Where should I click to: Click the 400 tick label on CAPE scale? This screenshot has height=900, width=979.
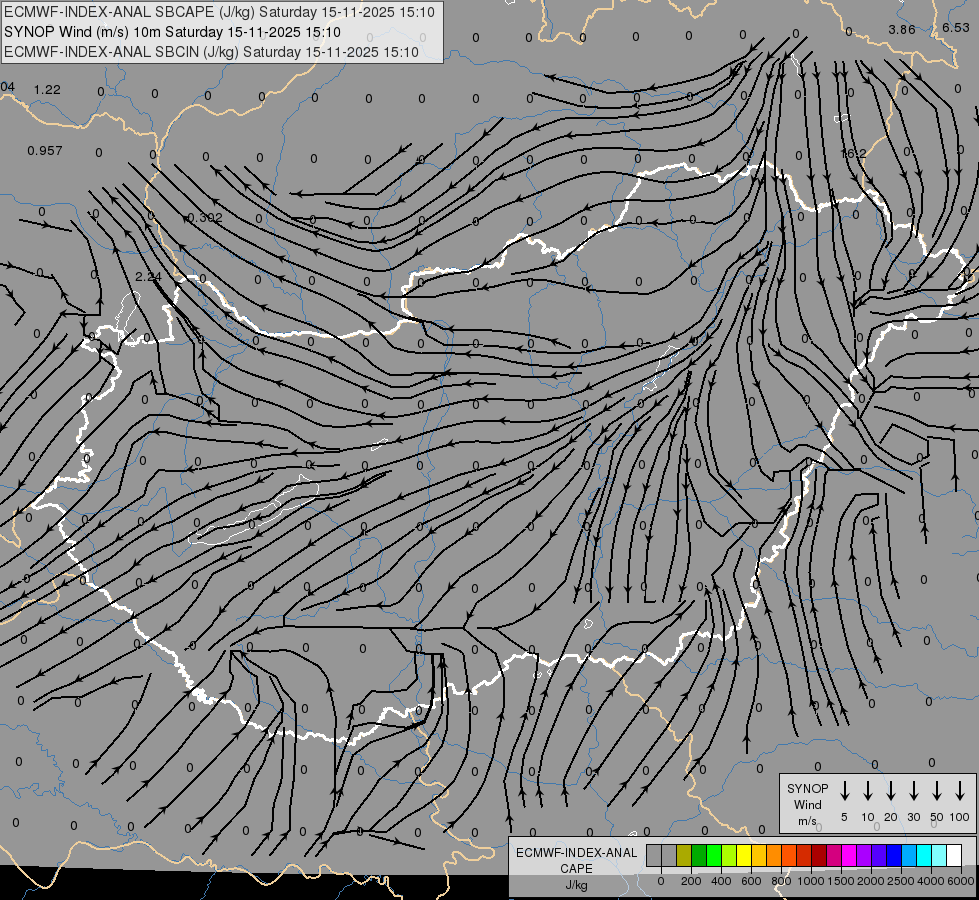[x=721, y=881]
